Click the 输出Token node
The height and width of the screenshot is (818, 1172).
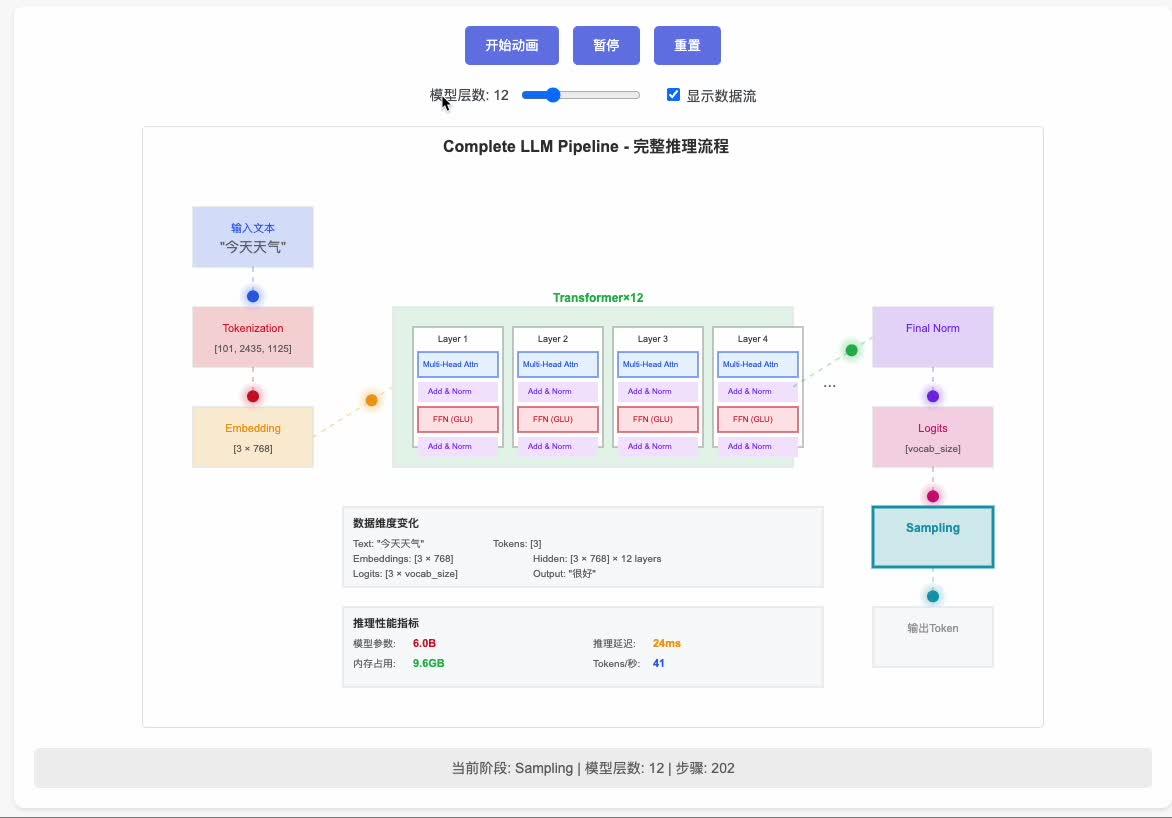[x=932, y=637]
